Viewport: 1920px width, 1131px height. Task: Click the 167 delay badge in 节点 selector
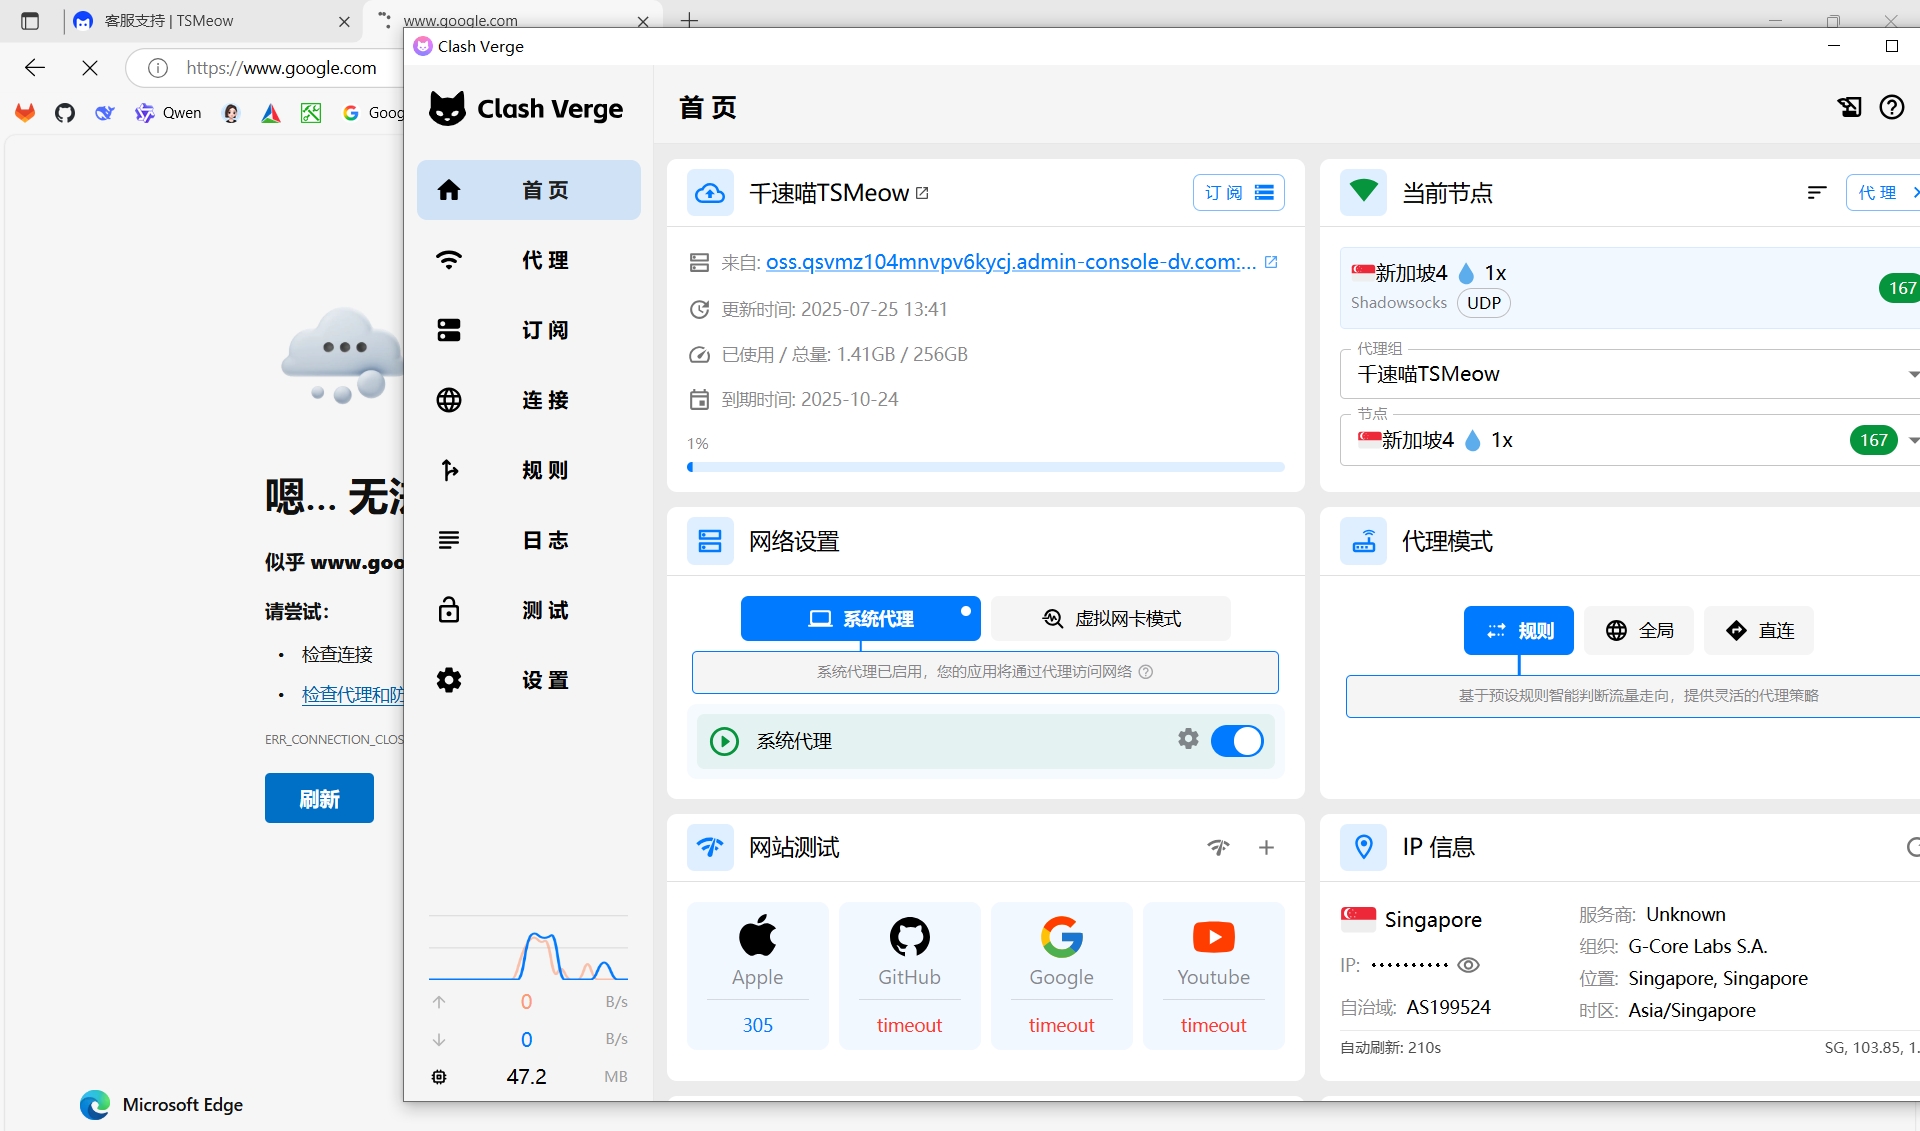point(1873,440)
